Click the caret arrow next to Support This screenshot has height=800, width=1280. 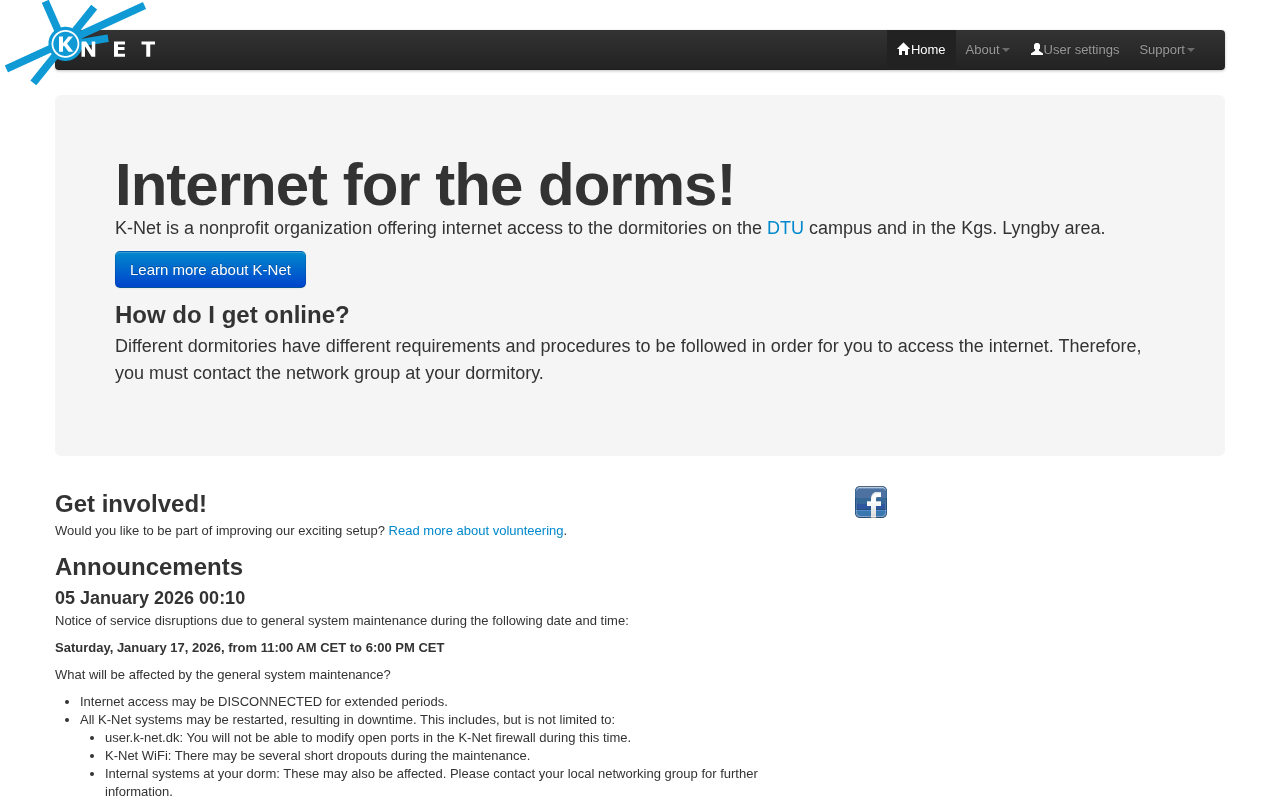[1191, 50]
